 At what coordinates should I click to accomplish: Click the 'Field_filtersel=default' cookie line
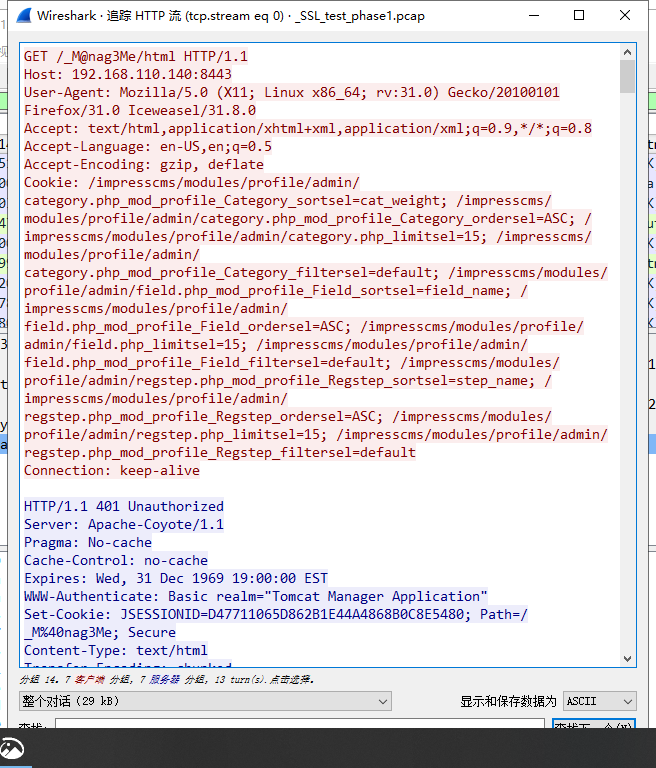tap(292, 363)
